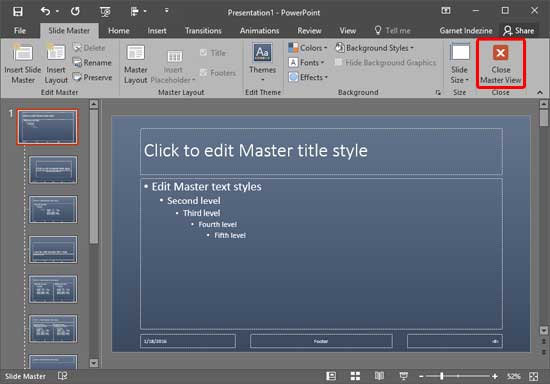Click thumbnail pane scroll up arrow
The height and width of the screenshot is (384, 550).
(x=94, y=104)
